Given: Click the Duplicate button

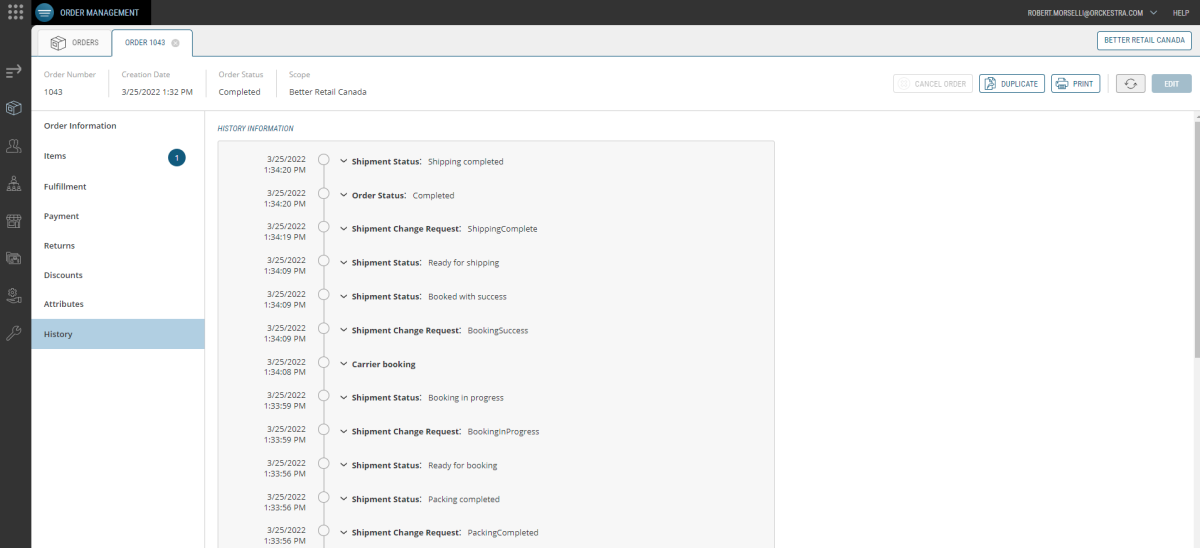Looking at the screenshot, I should [1011, 84].
